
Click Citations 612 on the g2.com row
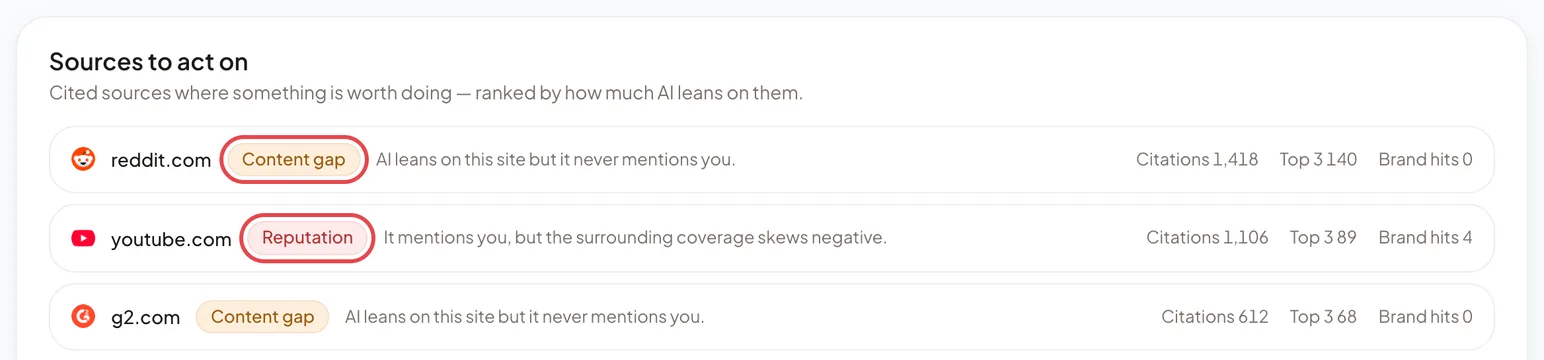click(1215, 317)
